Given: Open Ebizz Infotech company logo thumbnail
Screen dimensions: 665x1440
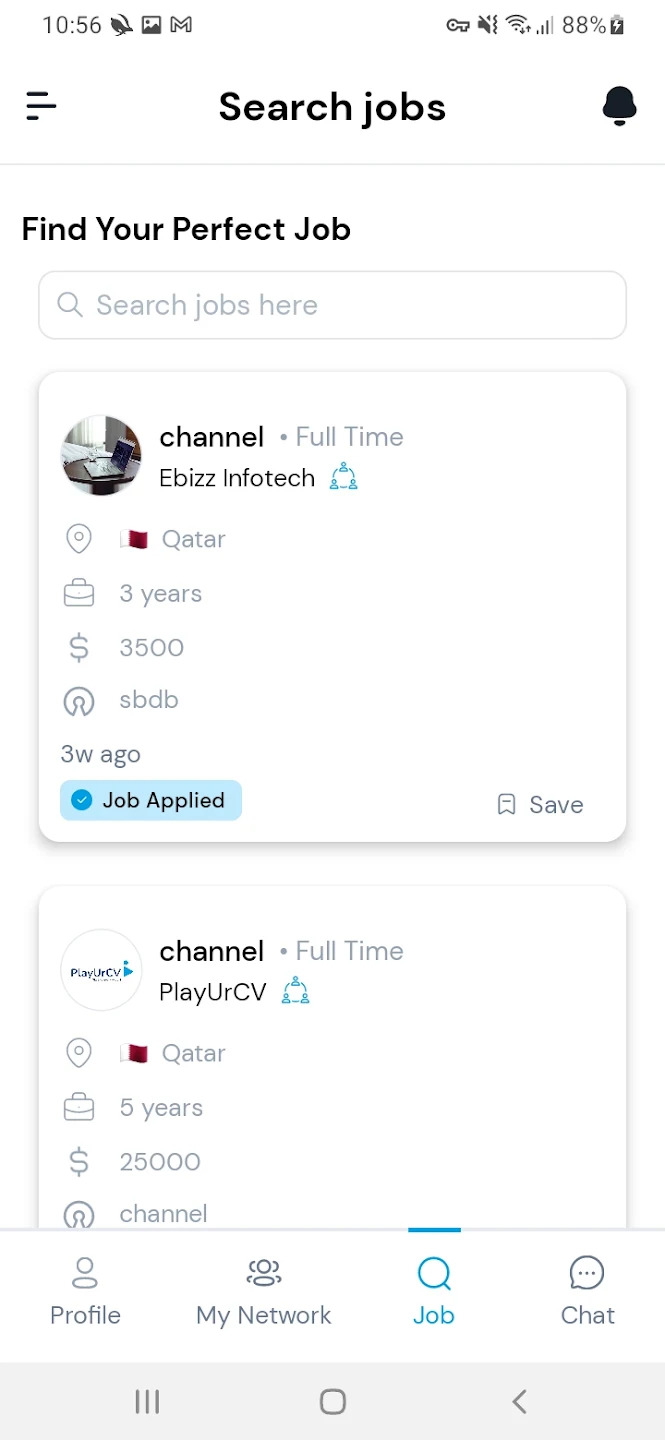Looking at the screenshot, I should pyautogui.click(x=101, y=456).
